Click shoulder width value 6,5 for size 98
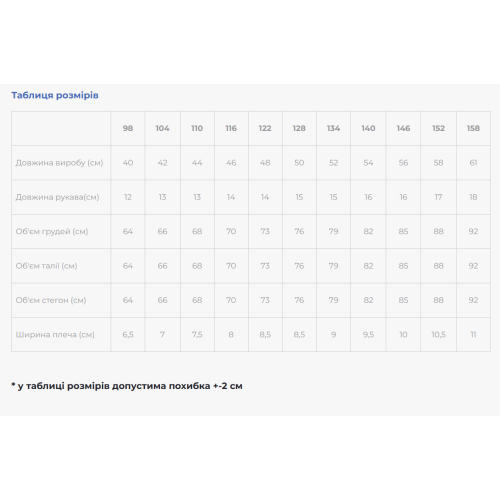Viewport: 500px width, 500px height. [128, 334]
